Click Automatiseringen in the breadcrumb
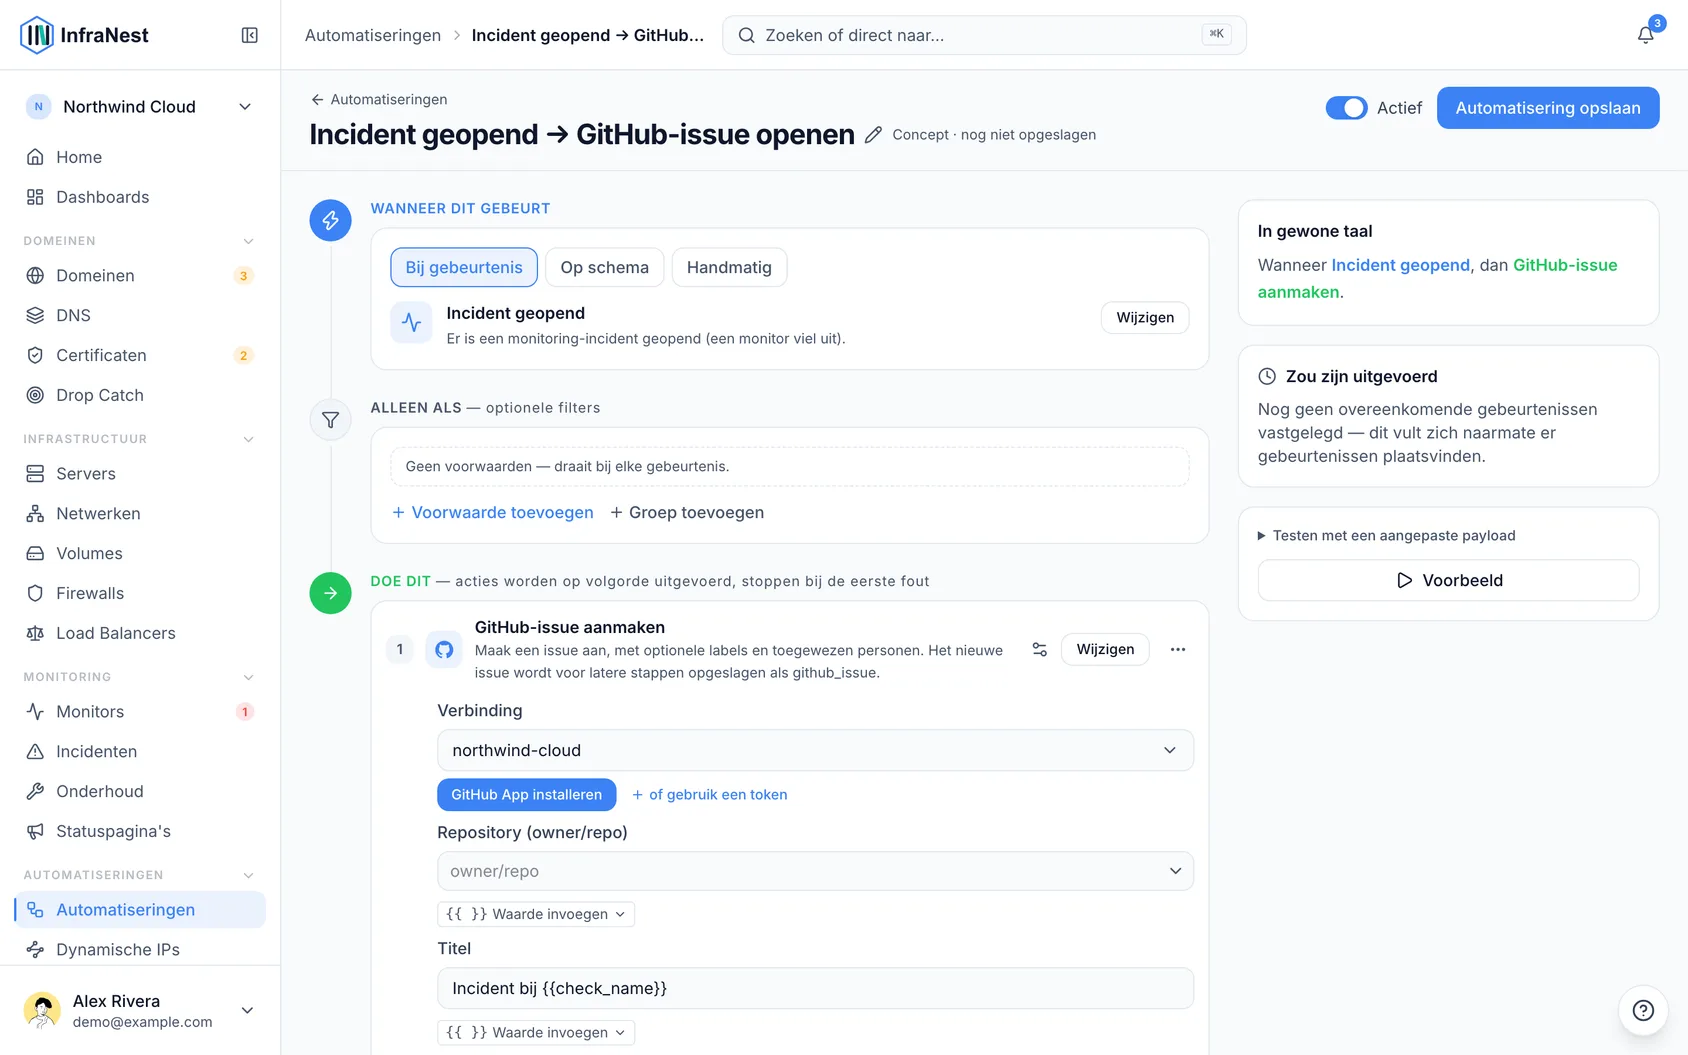The height and width of the screenshot is (1055, 1688). pos(373,35)
